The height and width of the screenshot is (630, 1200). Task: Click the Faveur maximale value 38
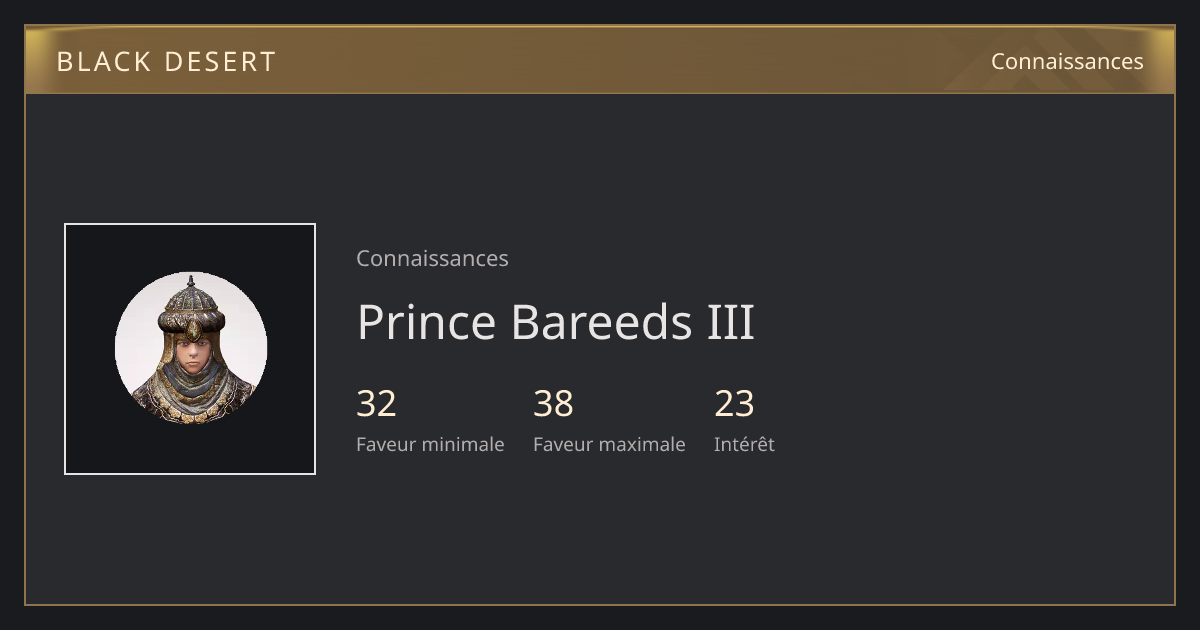[553, 404]
